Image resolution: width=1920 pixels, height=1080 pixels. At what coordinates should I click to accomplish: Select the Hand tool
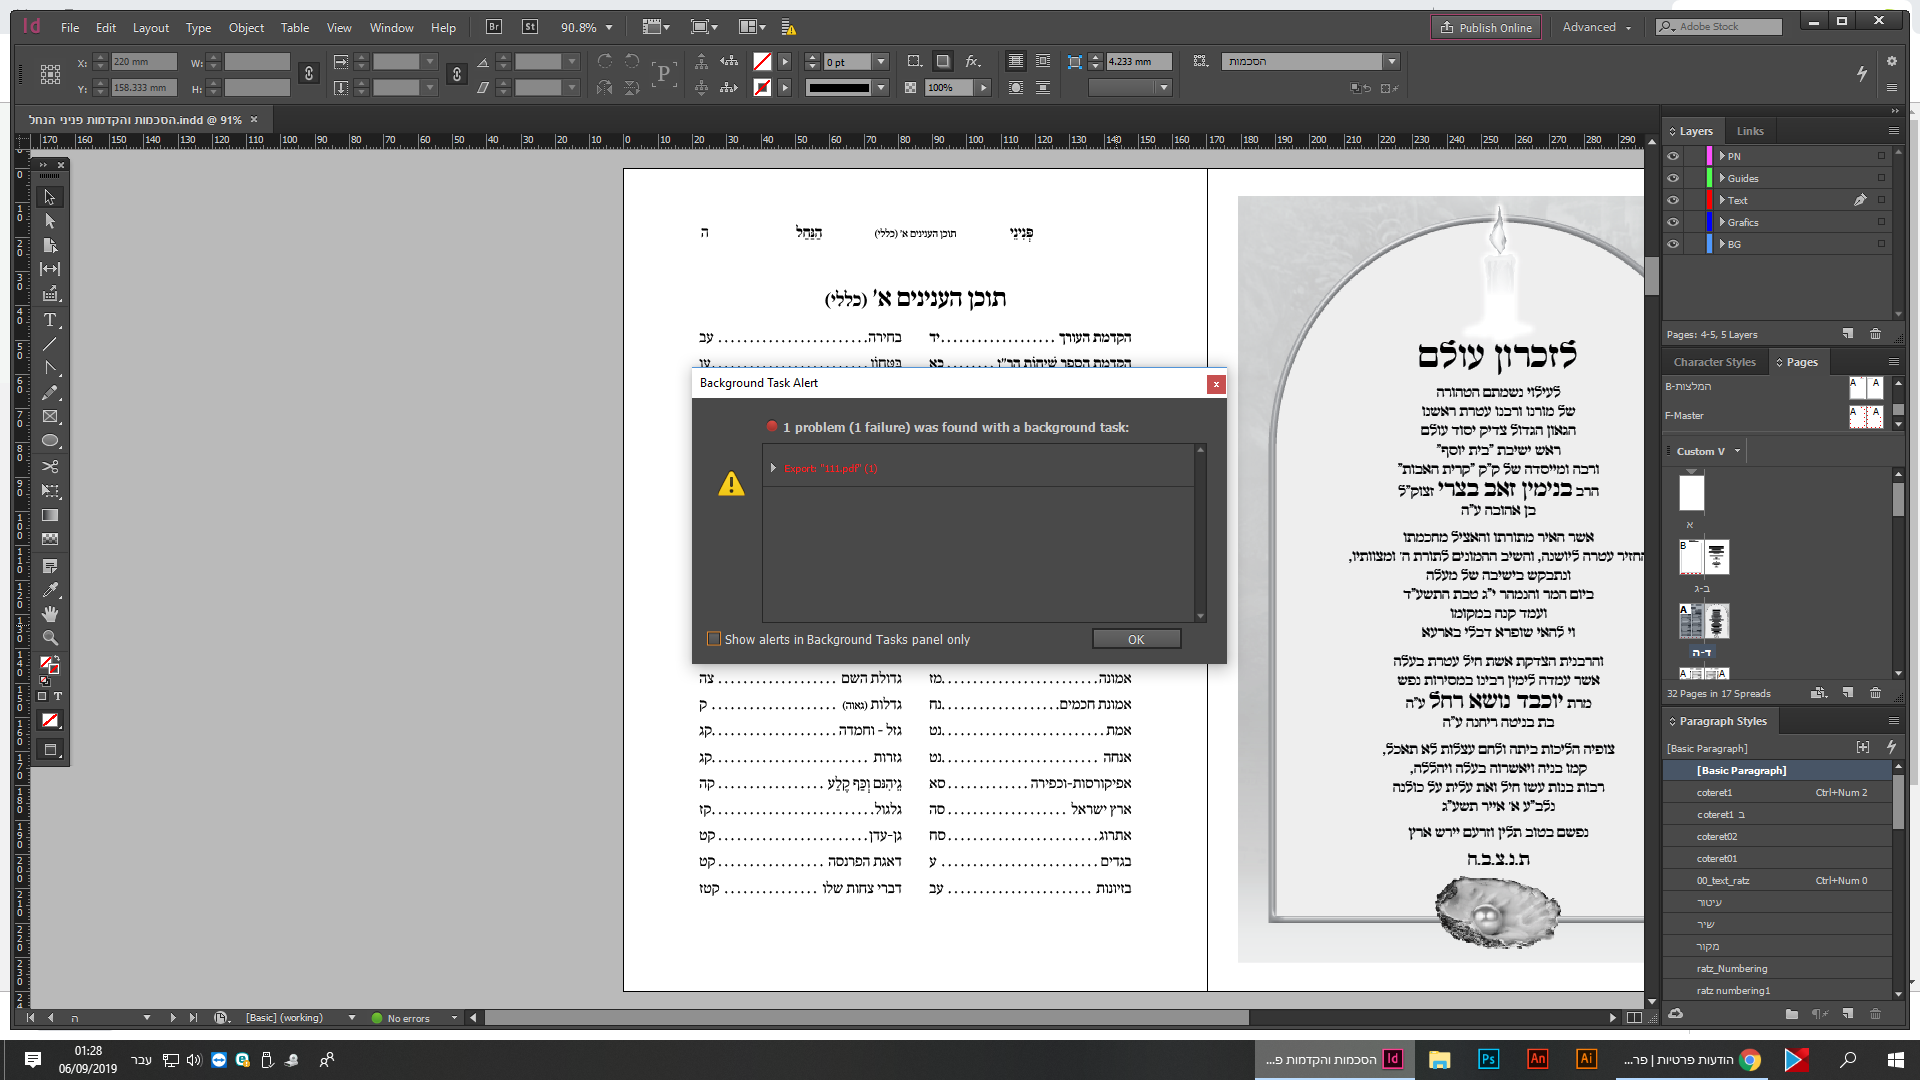point(50,614)
